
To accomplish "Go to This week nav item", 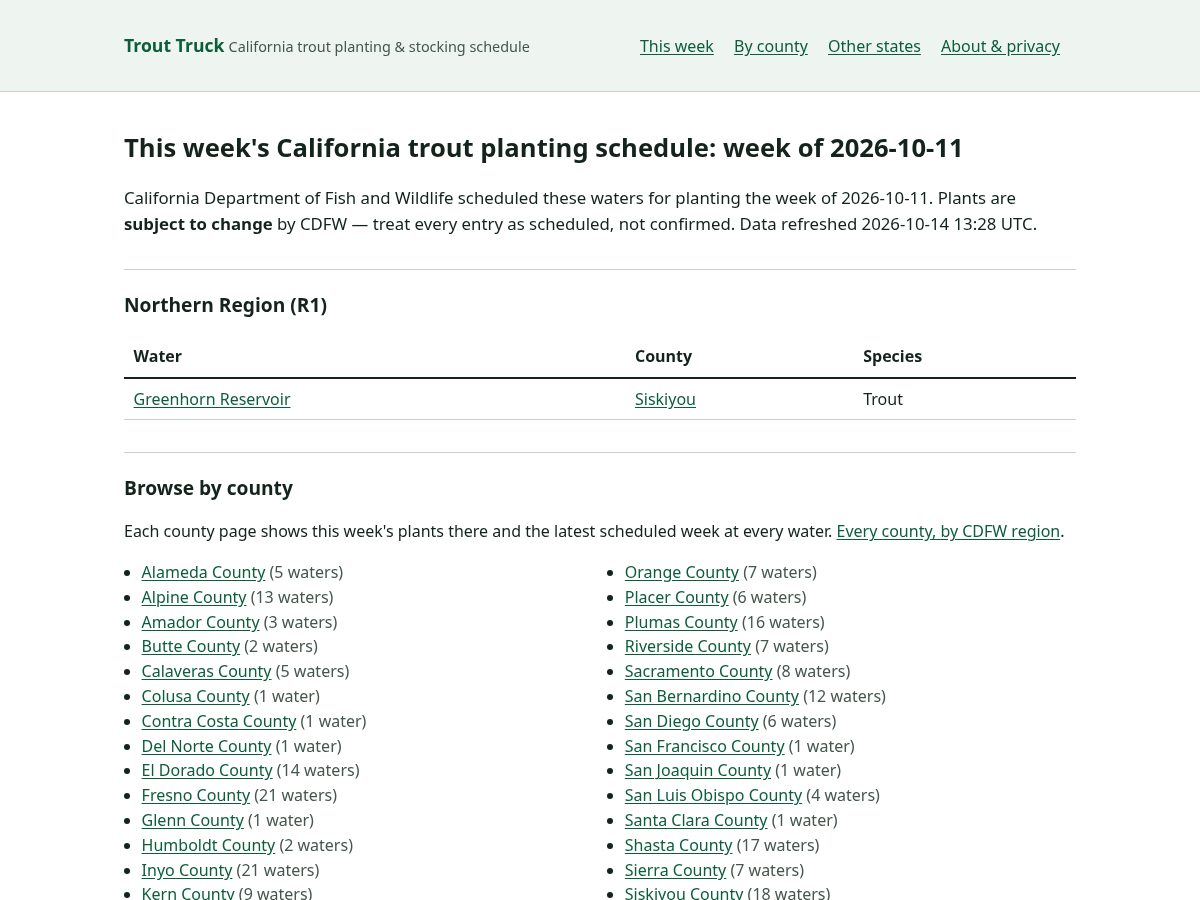I will 677,46.
